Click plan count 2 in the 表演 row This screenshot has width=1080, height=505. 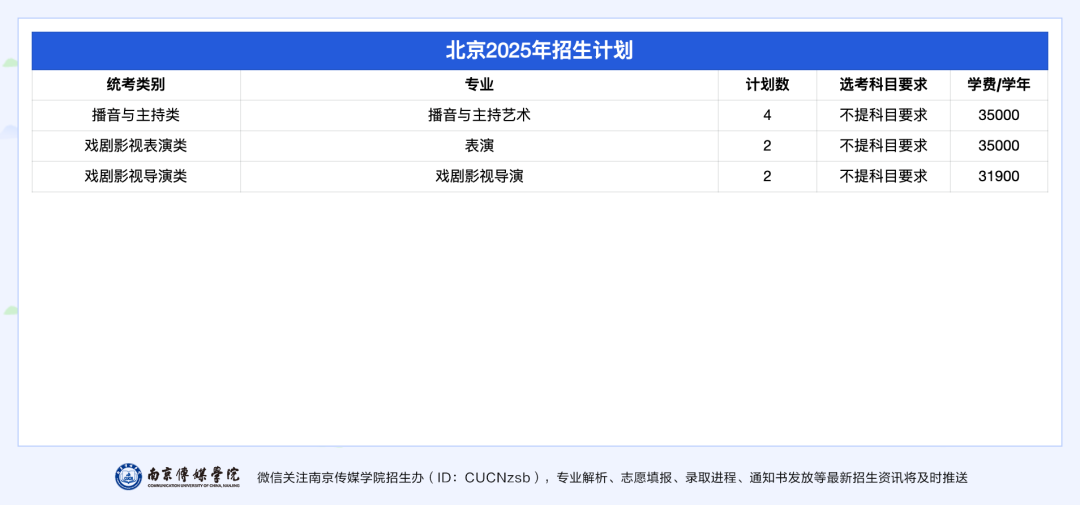767,145
